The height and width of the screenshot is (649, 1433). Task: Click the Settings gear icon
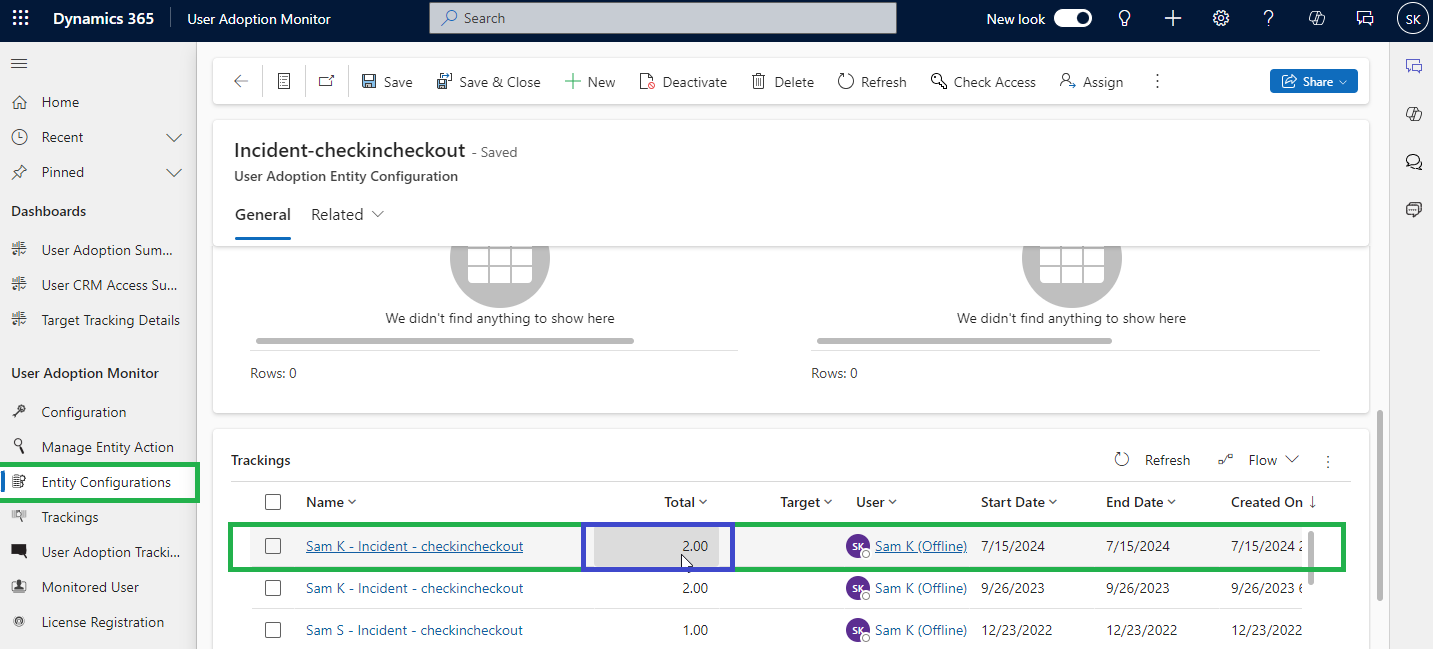point(1220,19)
